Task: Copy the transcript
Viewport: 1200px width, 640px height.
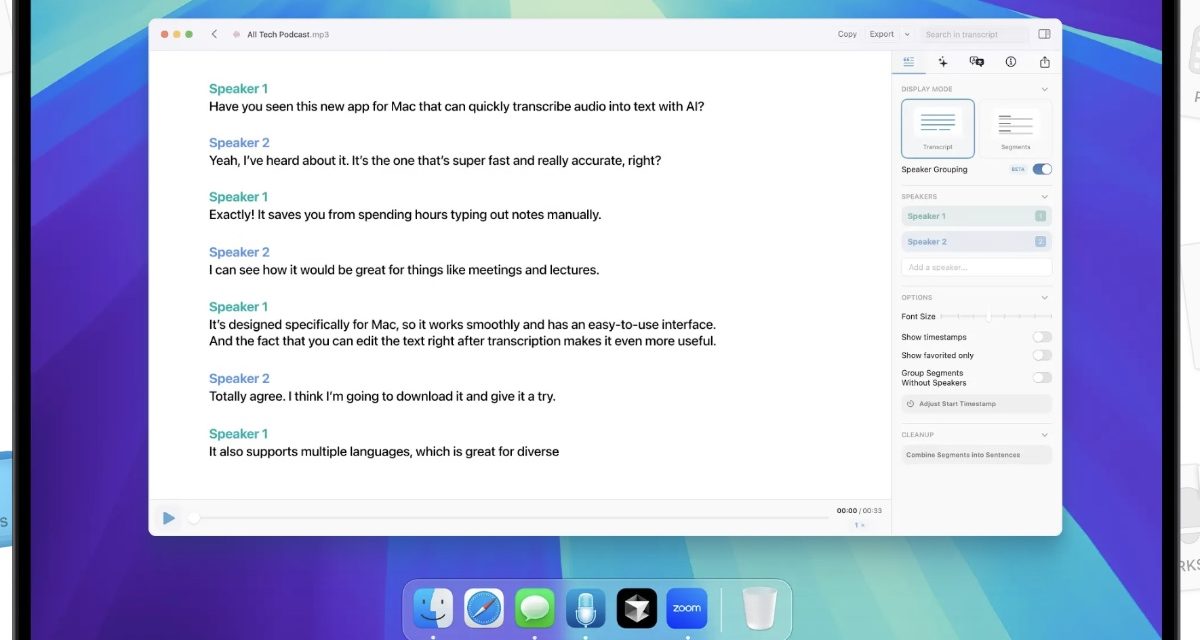Action: [847, 34]
